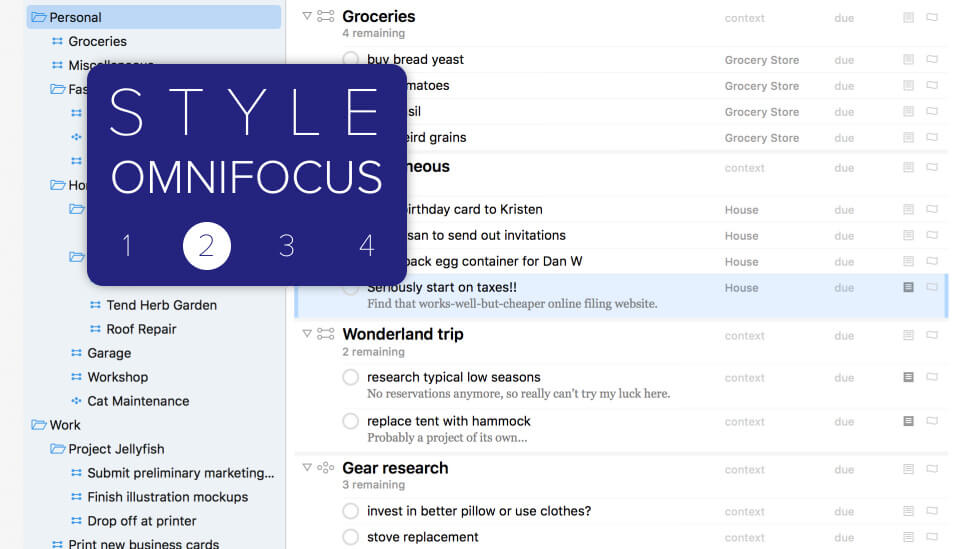
Task: Click the Wonderland trip heading title
Action: point(403,334)
